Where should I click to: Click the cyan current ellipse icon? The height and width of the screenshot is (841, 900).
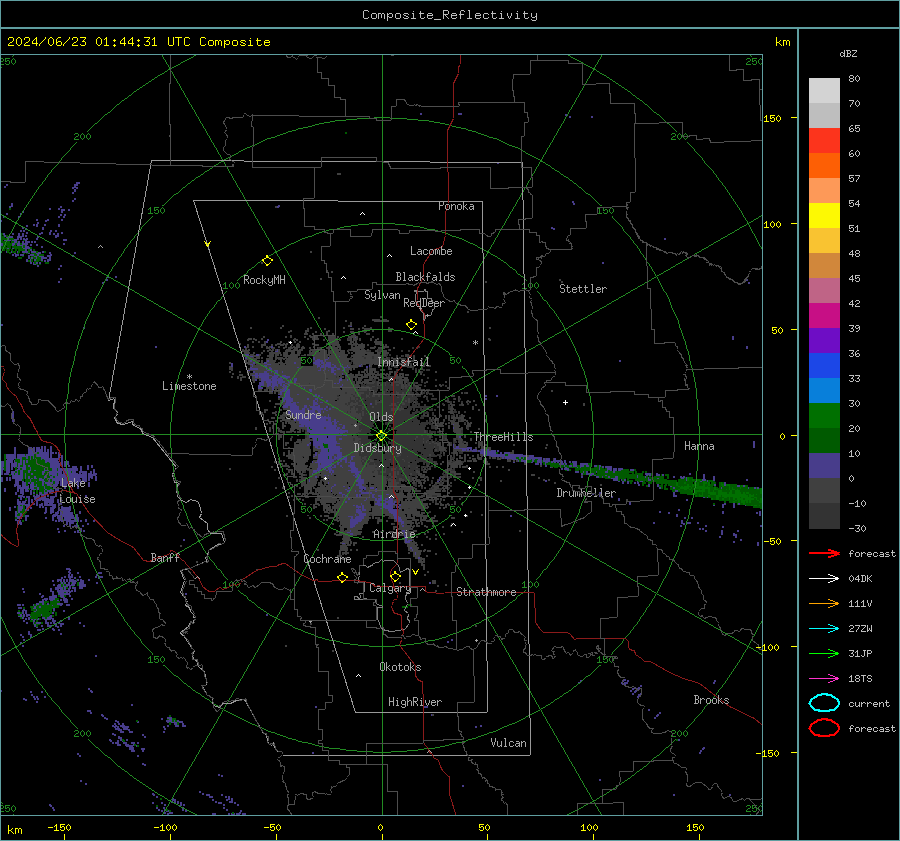point(824,703)
